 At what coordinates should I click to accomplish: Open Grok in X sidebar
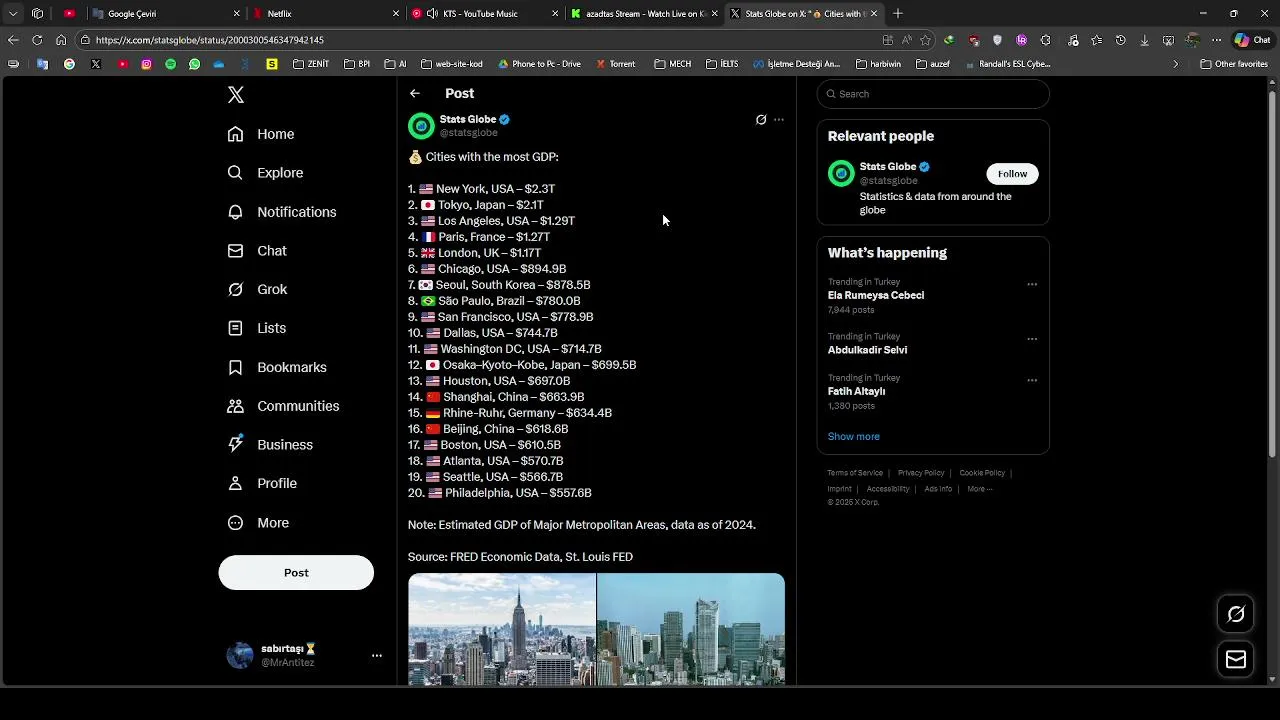(x=258, y=289)
